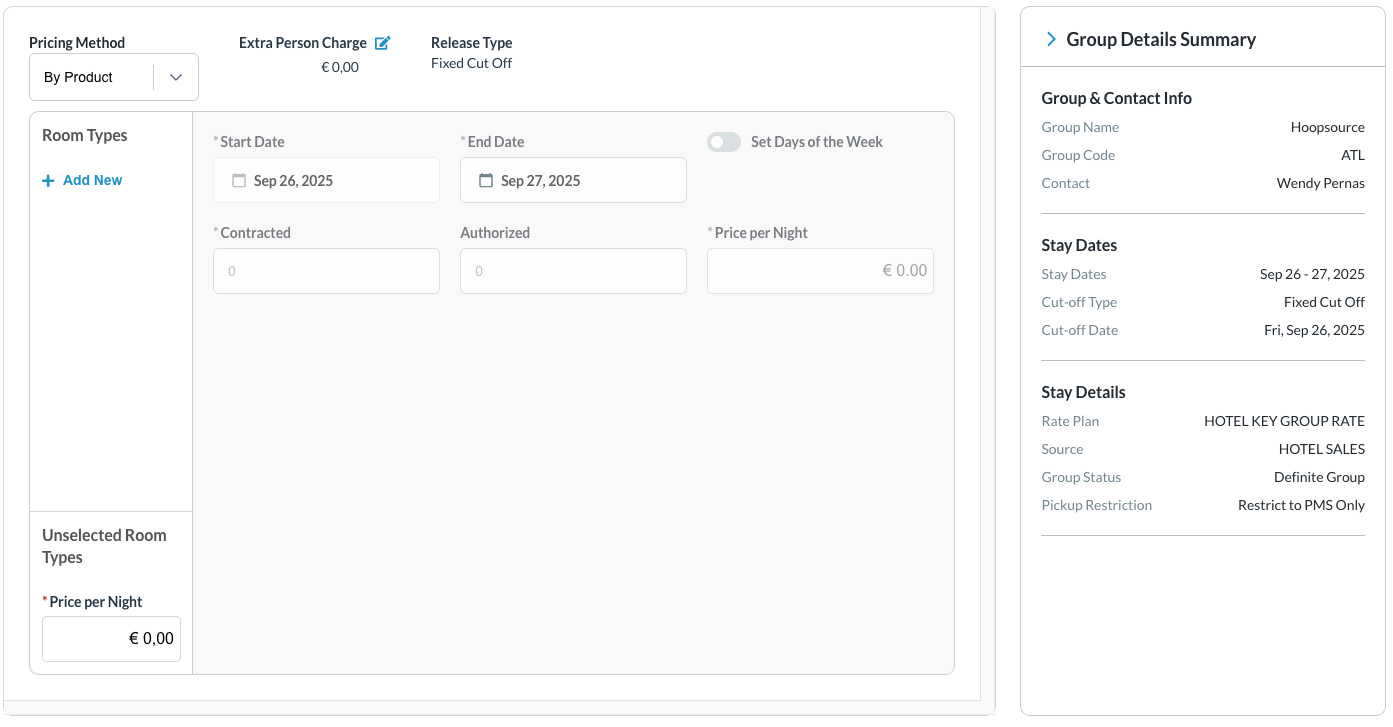Enable Set Days of the Week toggle
Image resolution: width=1393 pixels, height=727 pixels.
724,142
